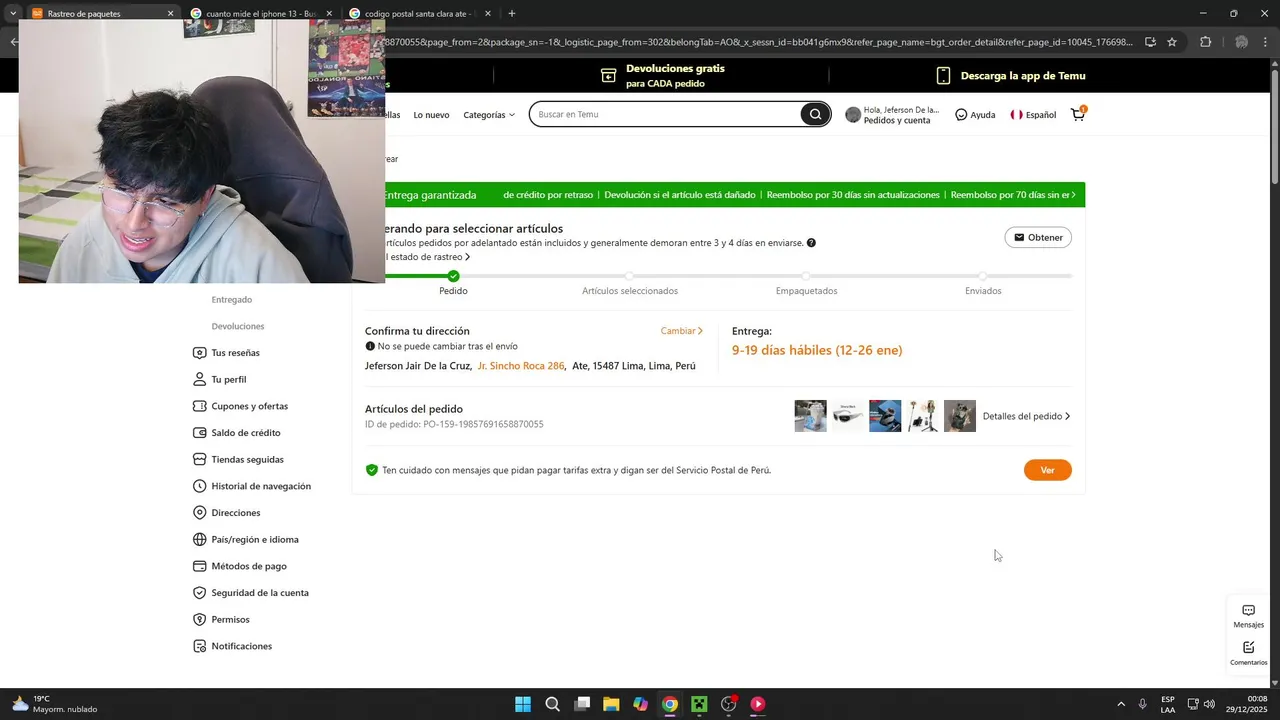Image resolution: width=1280 pixels, height=720 pixels.
Task: Switch to the Rastreo de paquetes tab
Action: [x=102, y=13]
